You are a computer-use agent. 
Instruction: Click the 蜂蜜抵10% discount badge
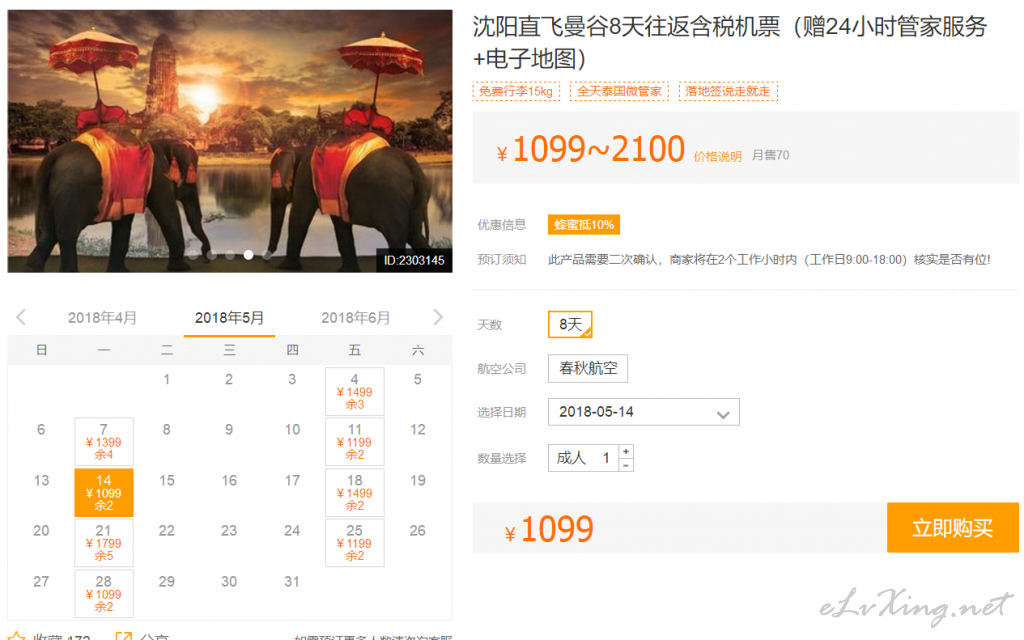(584, 225)
